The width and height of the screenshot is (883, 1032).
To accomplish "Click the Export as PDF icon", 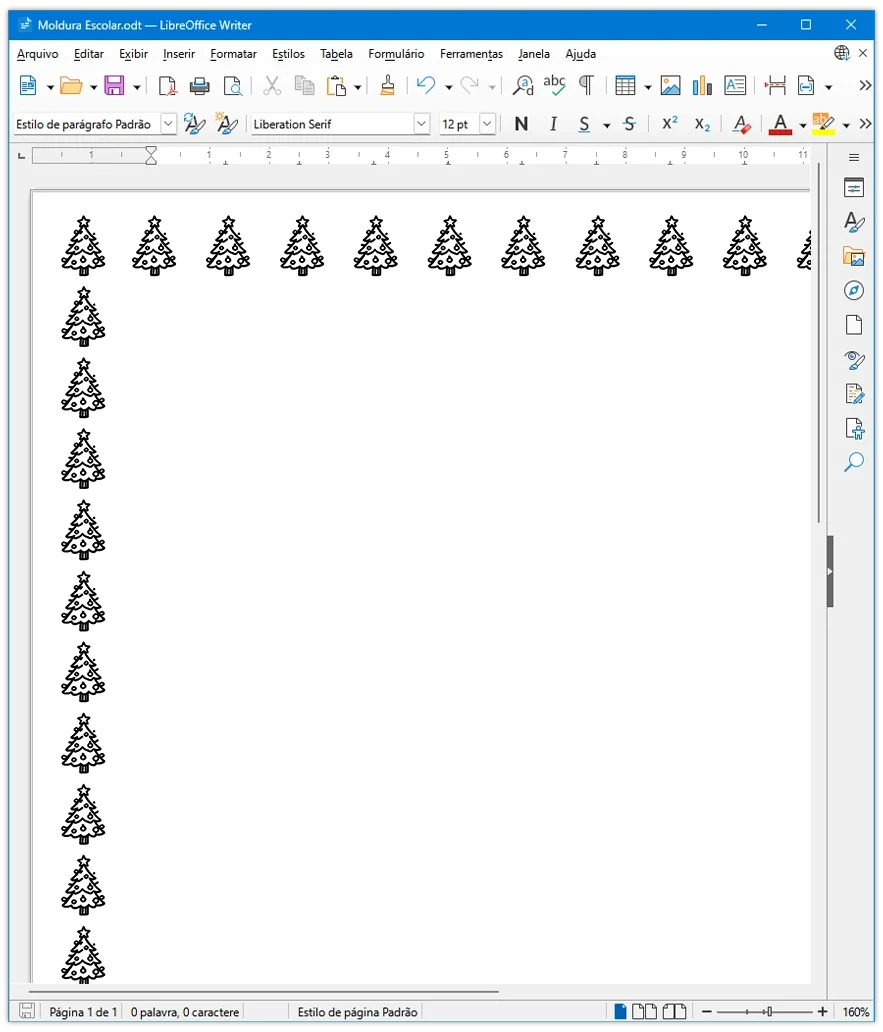I will coord(167,86).
